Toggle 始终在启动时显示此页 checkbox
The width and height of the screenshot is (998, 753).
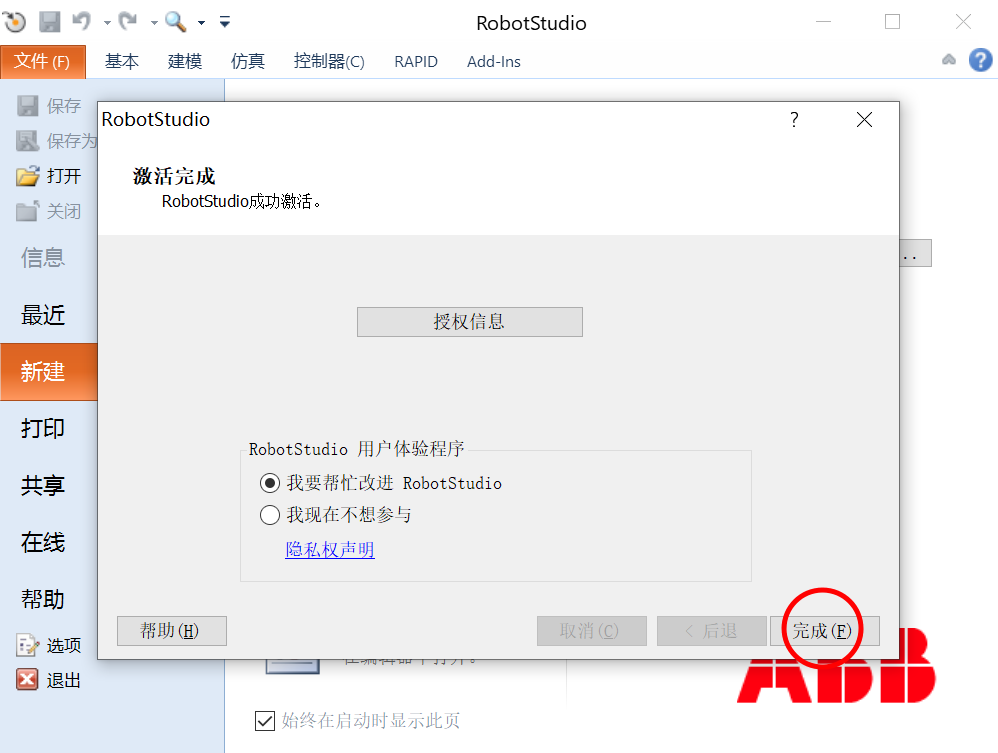coord(265,721)
